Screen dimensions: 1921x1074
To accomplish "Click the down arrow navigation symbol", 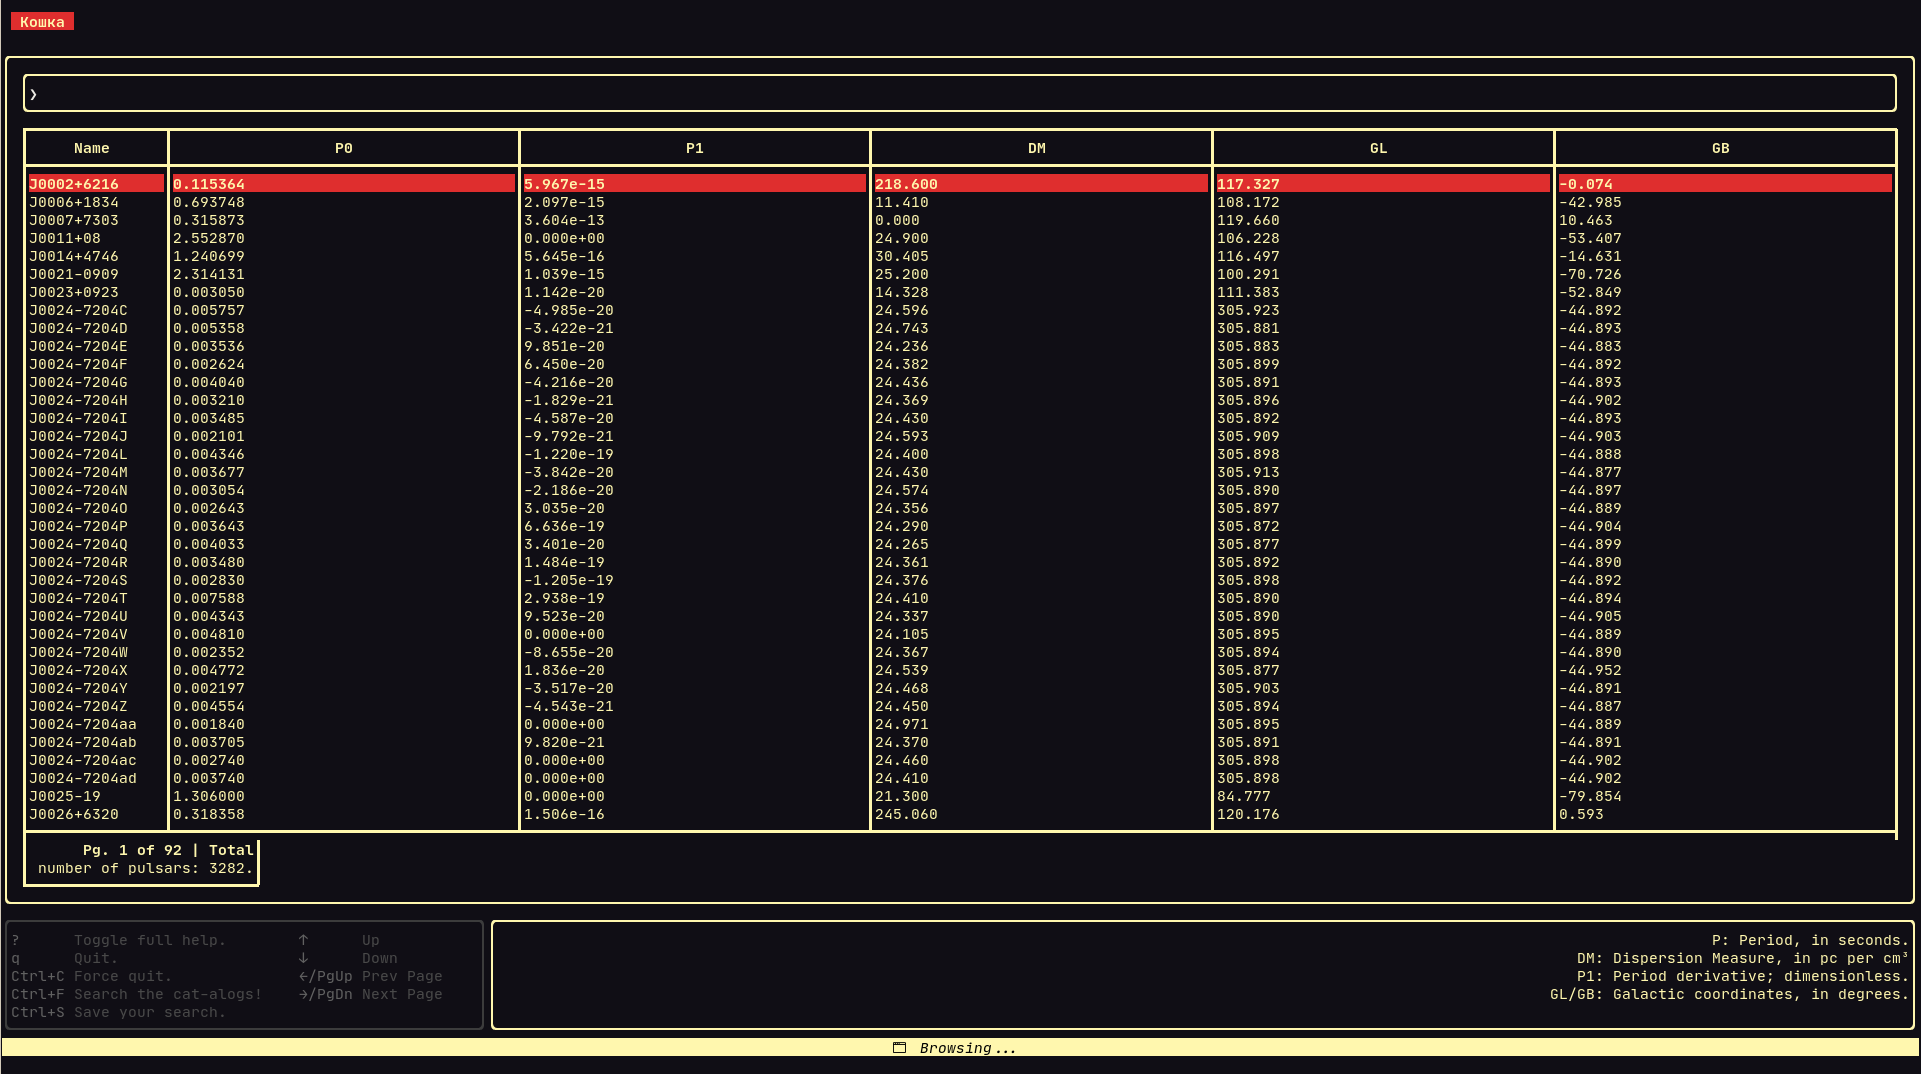I will [x=303, y=957].
